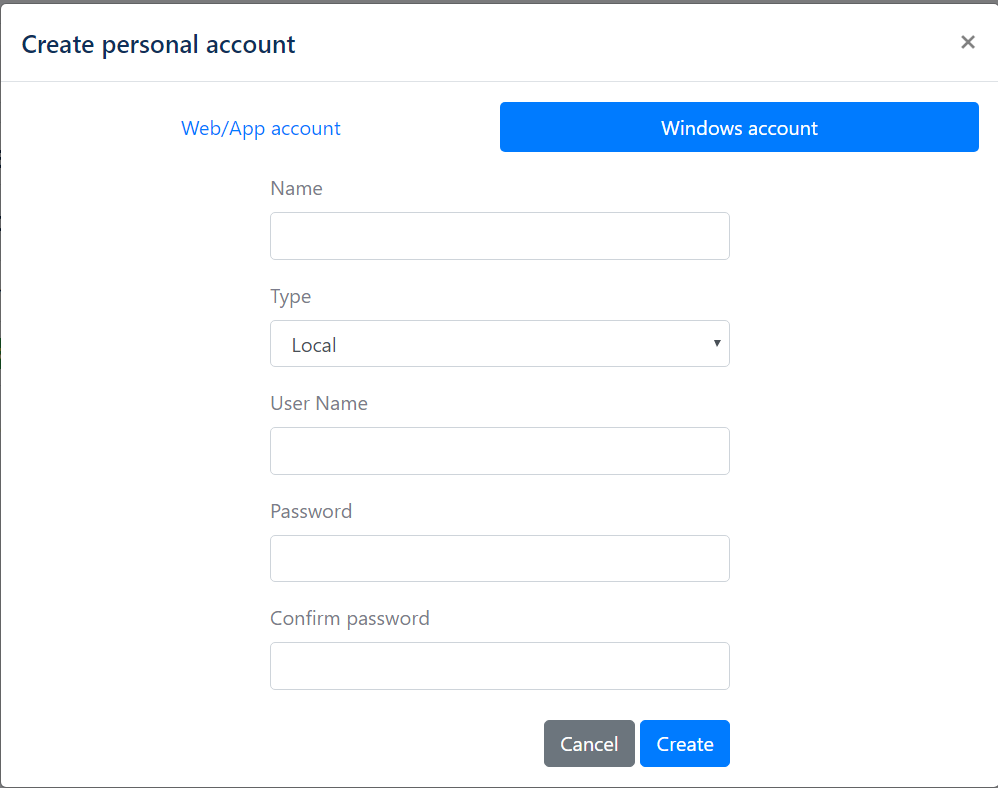Viewport: 998px width, 788px height.
Task: Switch to the Web/App account tab
Action: click(x=260, y=128)
